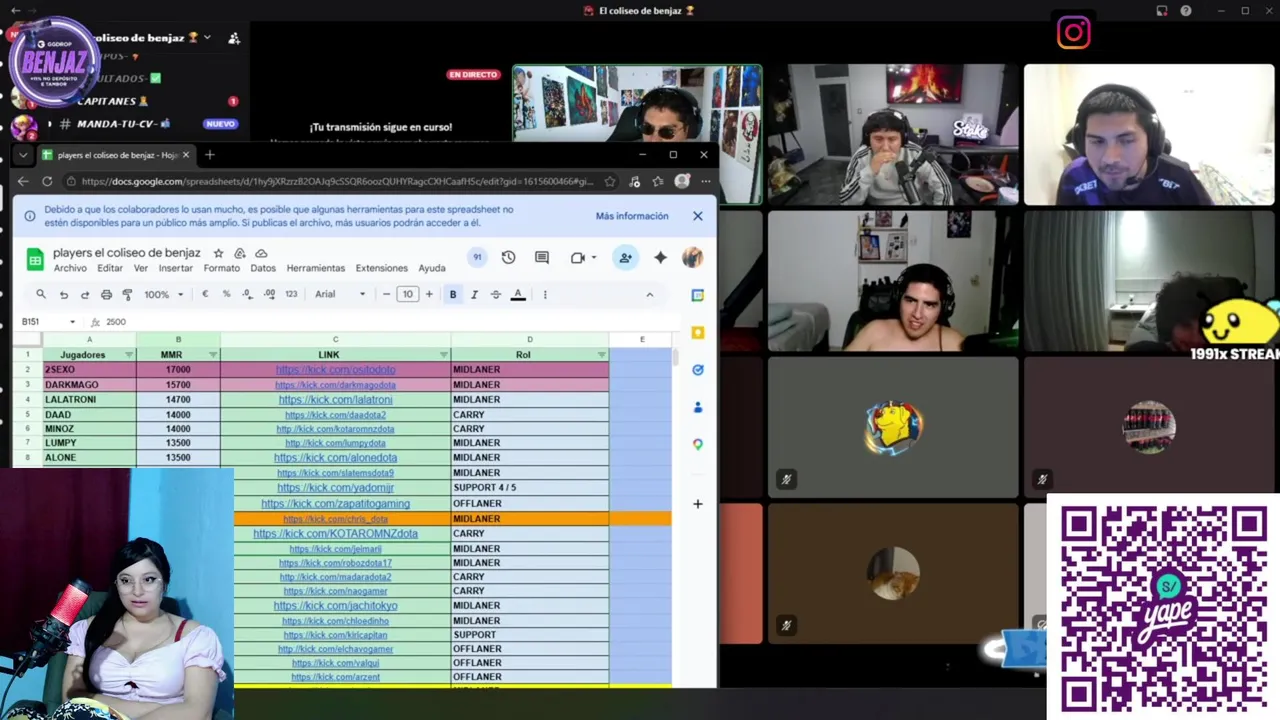Collapse the Sheets menus with chevron
Viewport: 1280px width, 720px height.
[x=649, y=294]
